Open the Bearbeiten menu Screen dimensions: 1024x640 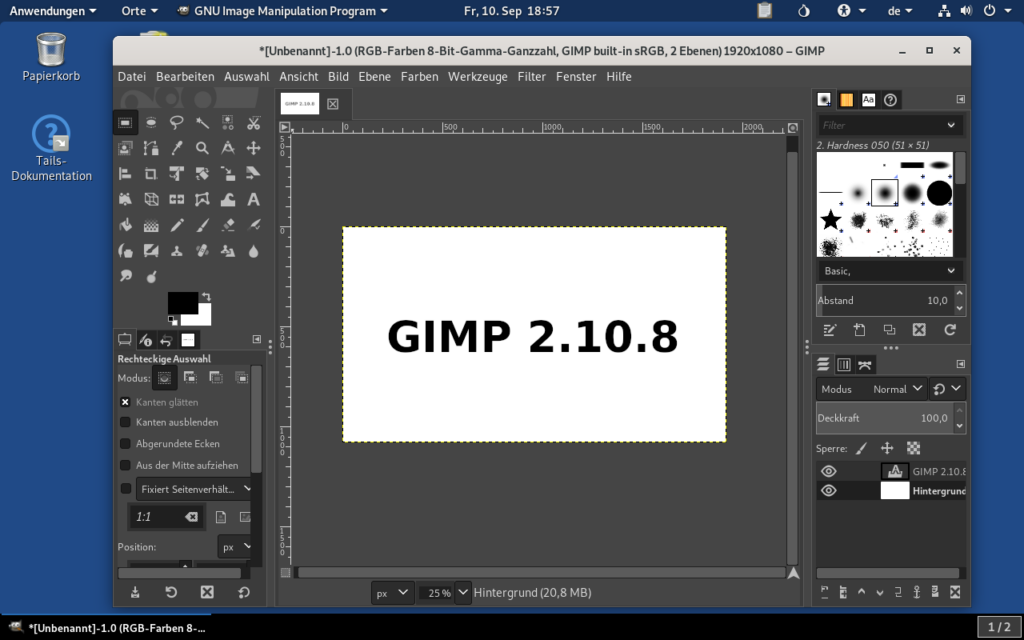[x=185, y=76]
